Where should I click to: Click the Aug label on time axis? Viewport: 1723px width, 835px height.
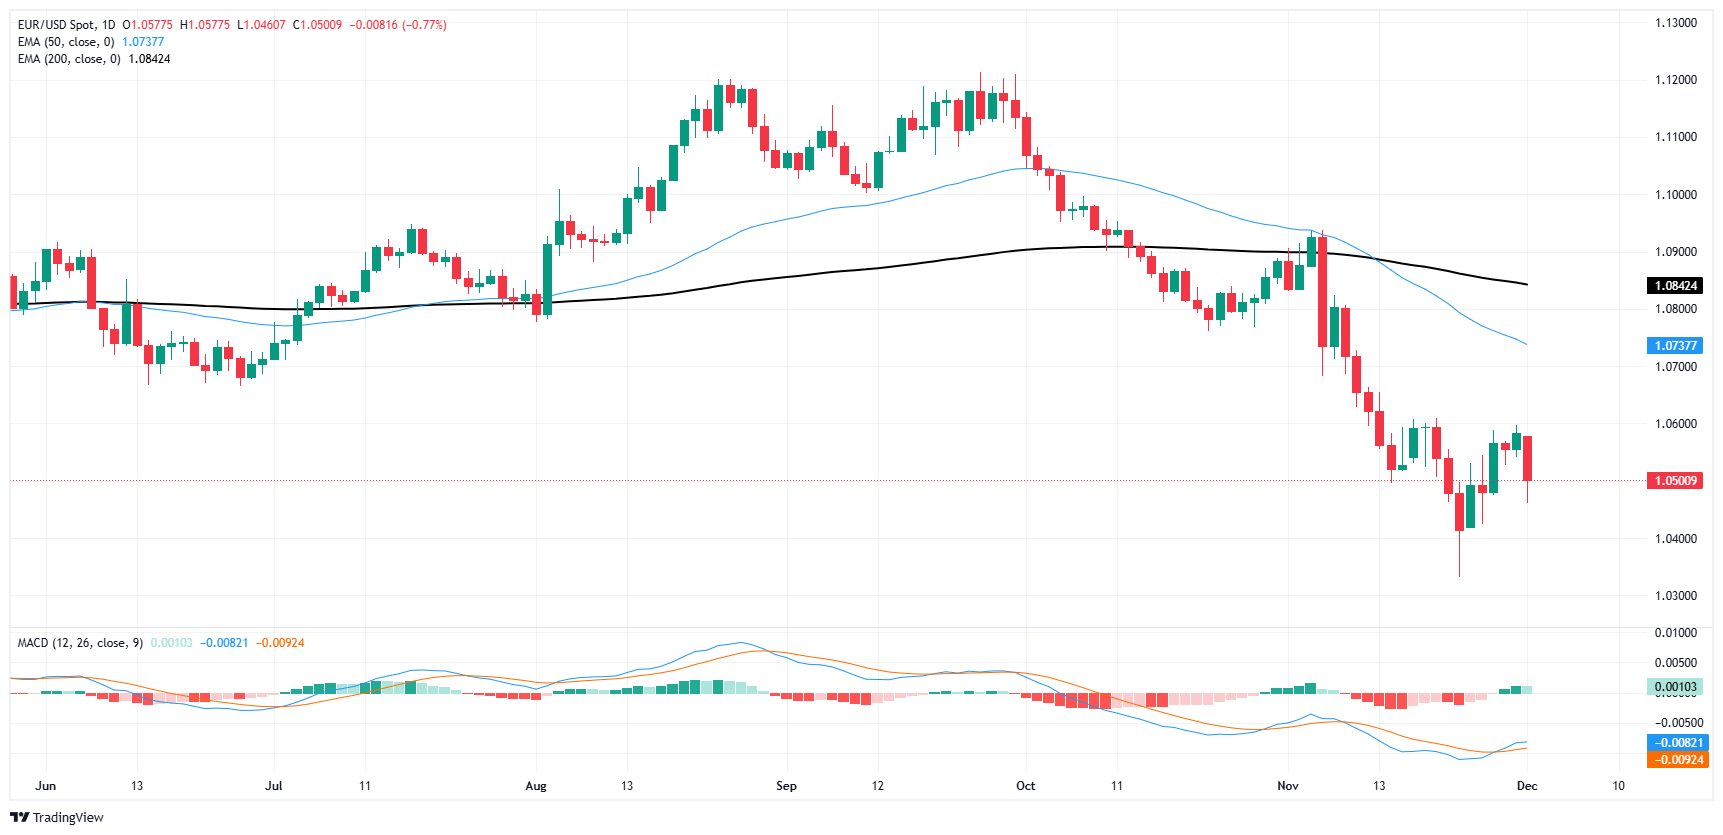coord(536,786)
